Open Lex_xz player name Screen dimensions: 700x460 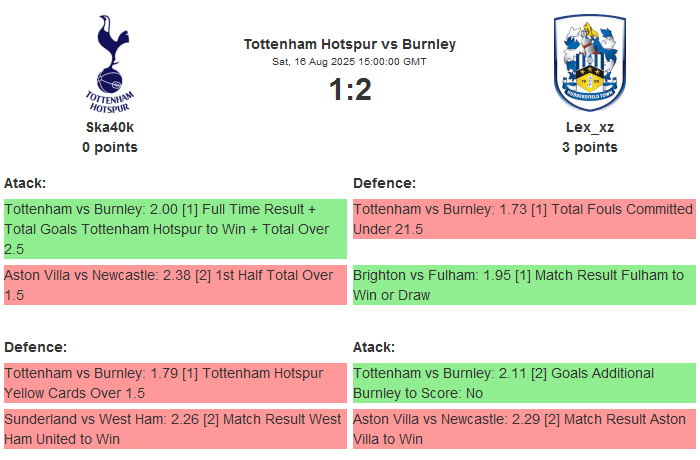coord(589,127)
